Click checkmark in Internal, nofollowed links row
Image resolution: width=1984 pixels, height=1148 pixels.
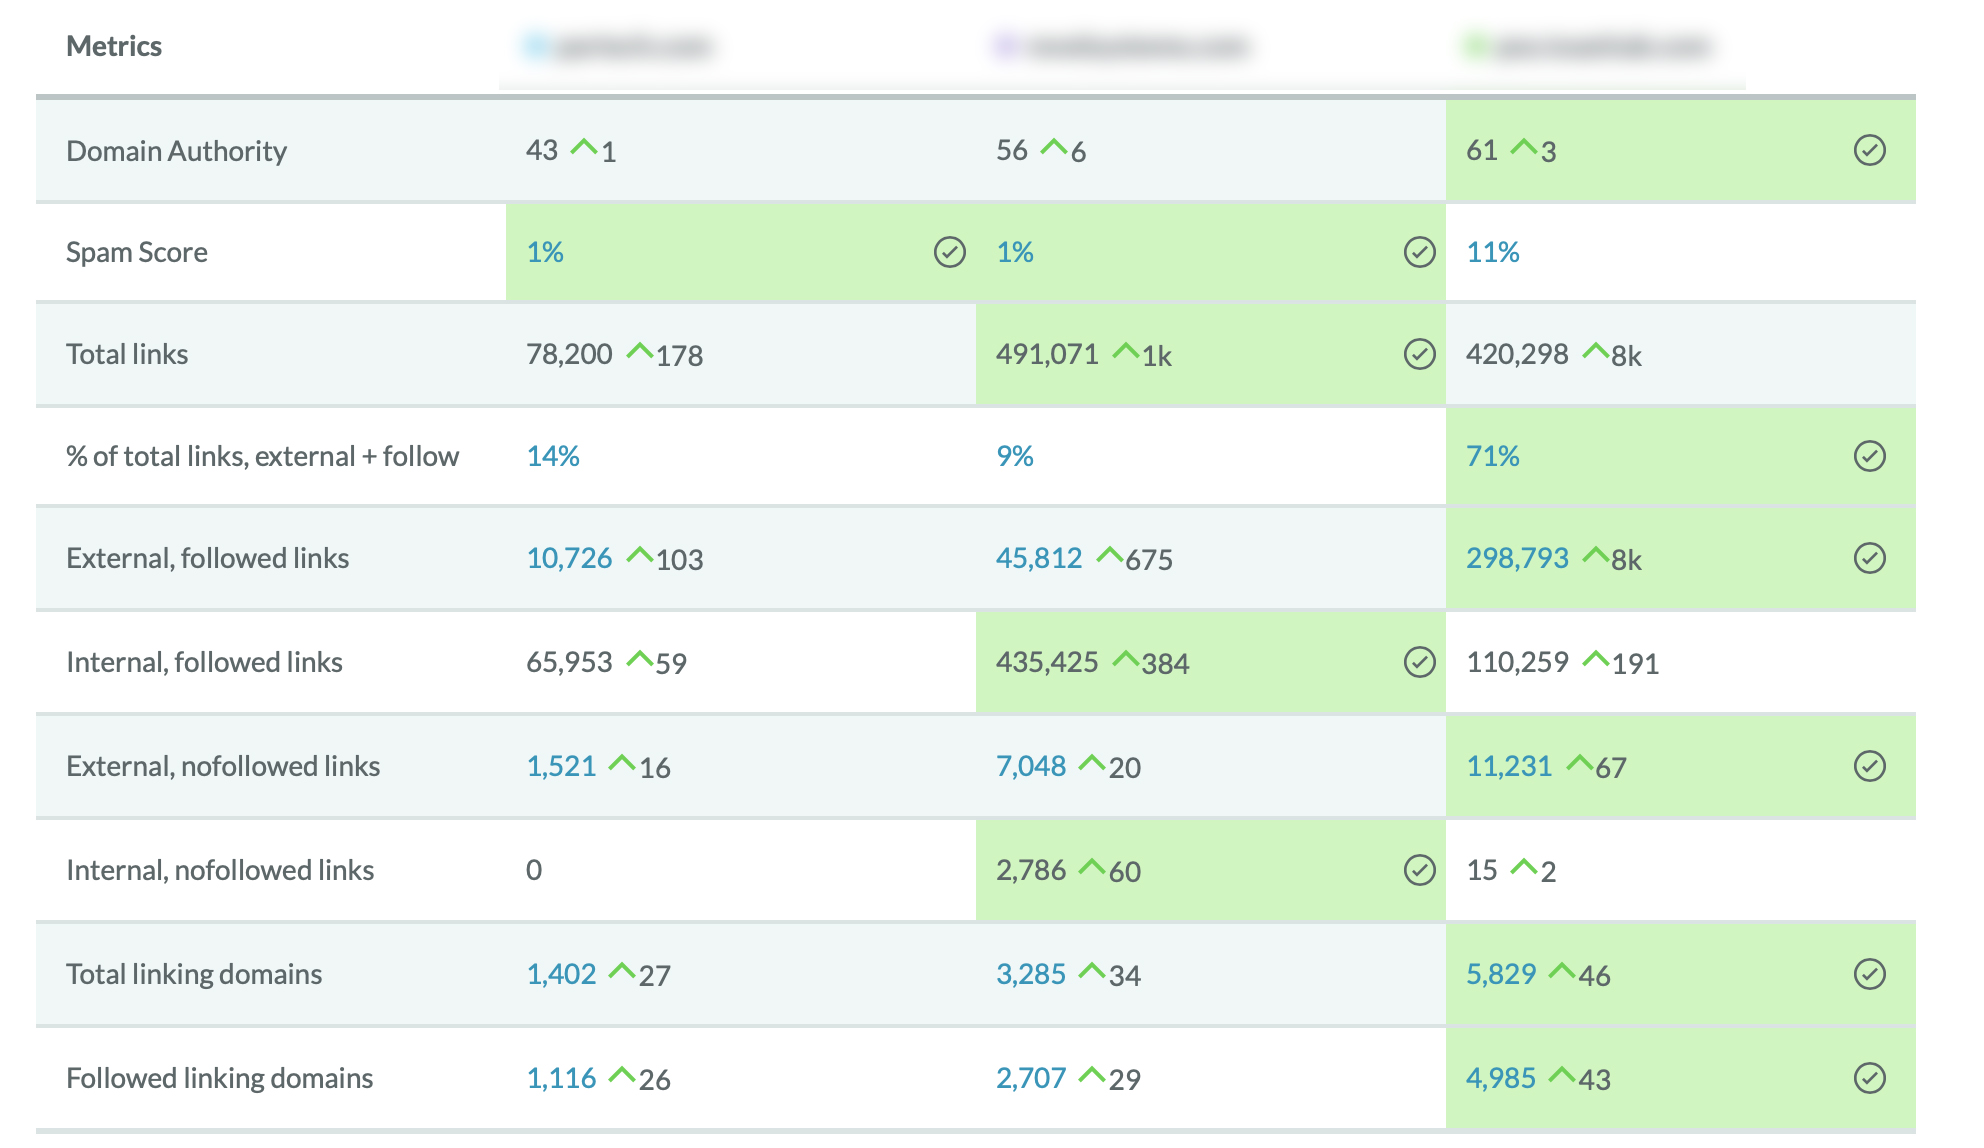point(1419,870)
